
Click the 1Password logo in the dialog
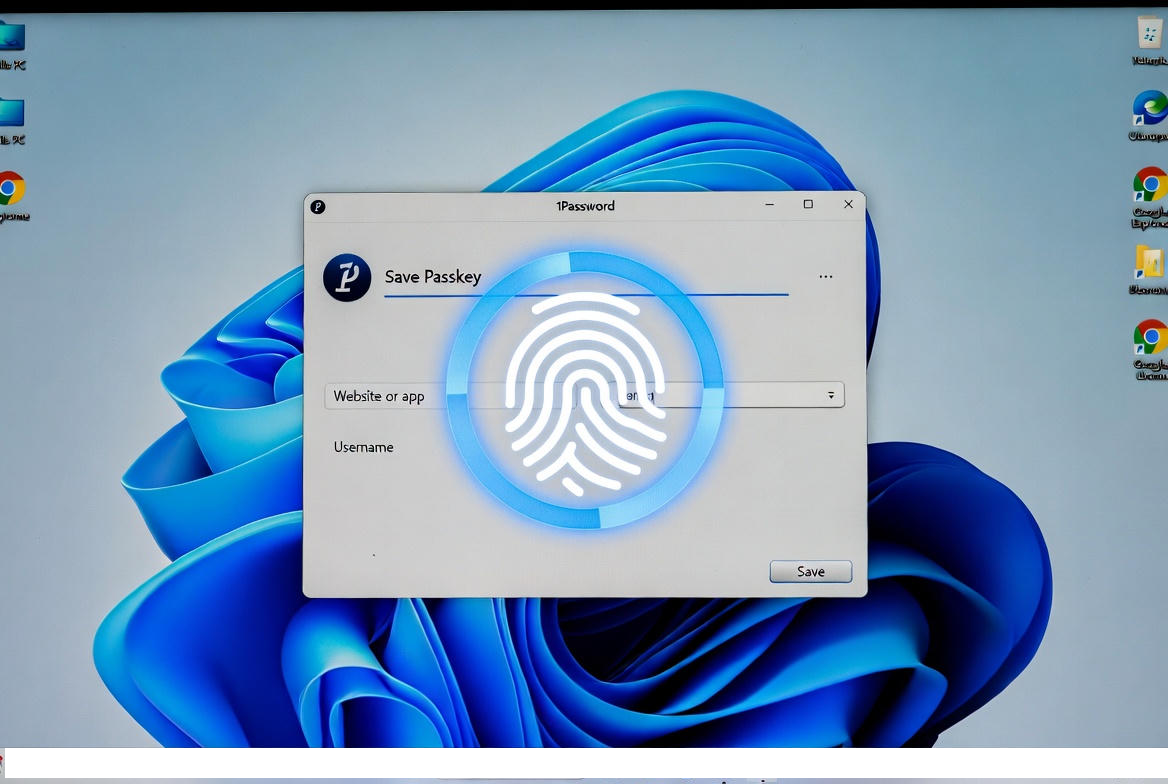pyautogui.click(x=345, y=276)
